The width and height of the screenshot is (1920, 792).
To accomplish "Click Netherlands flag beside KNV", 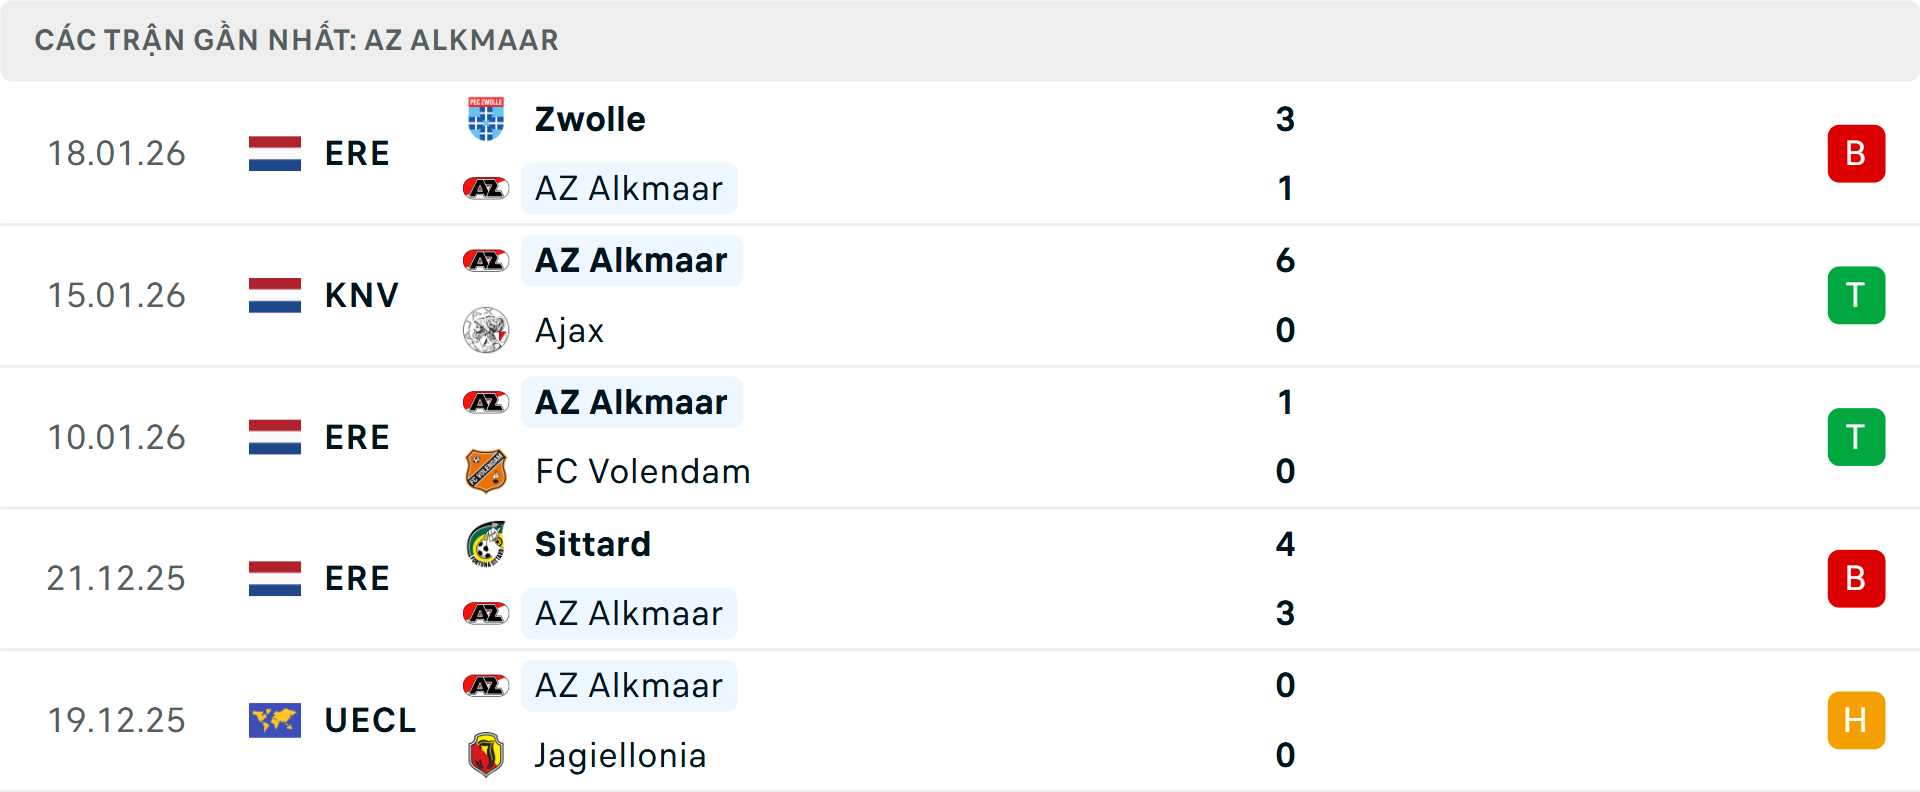I will (275, 295).
